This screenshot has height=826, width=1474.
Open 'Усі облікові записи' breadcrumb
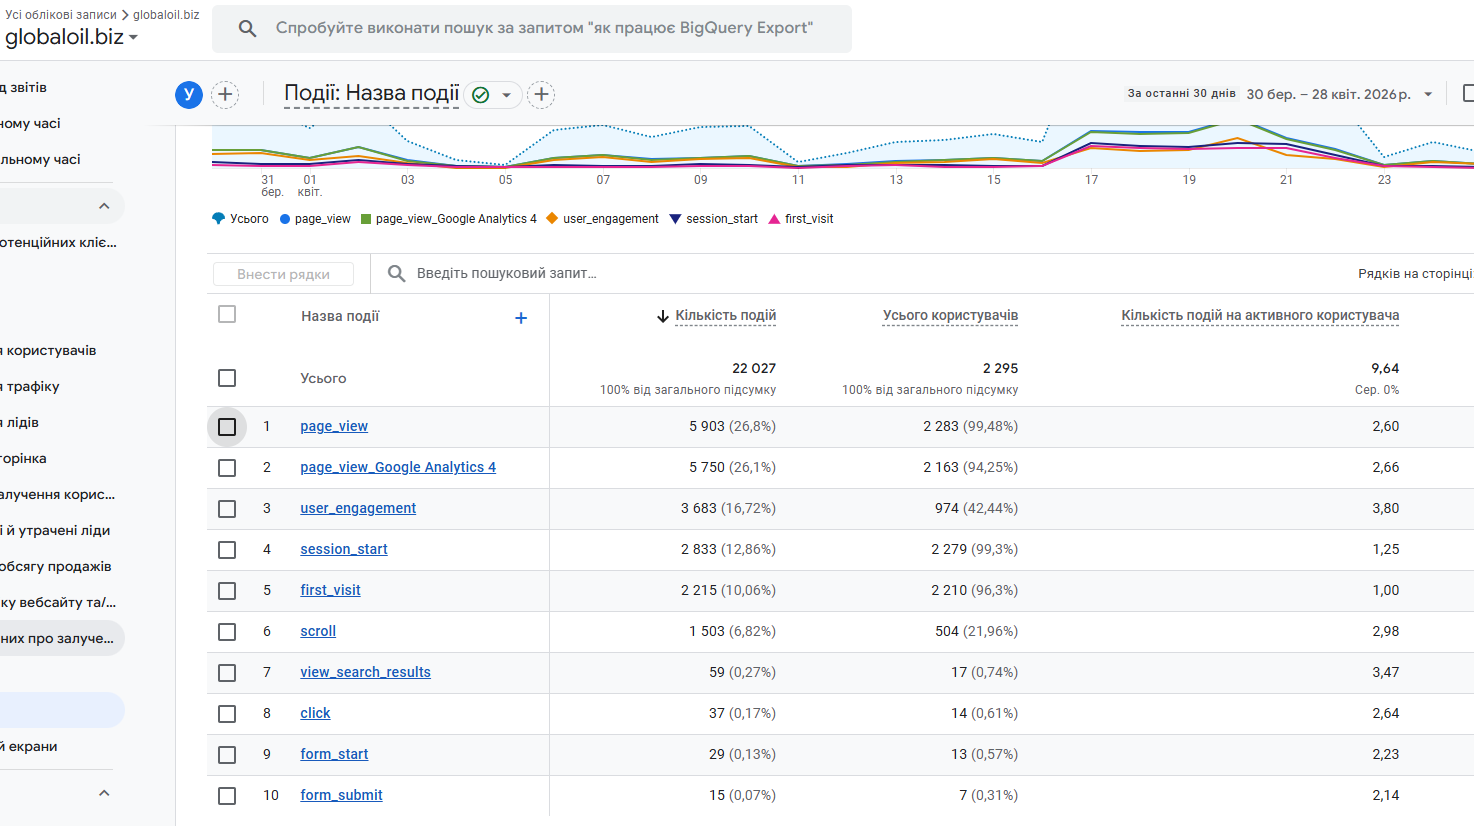pos(61,15)
